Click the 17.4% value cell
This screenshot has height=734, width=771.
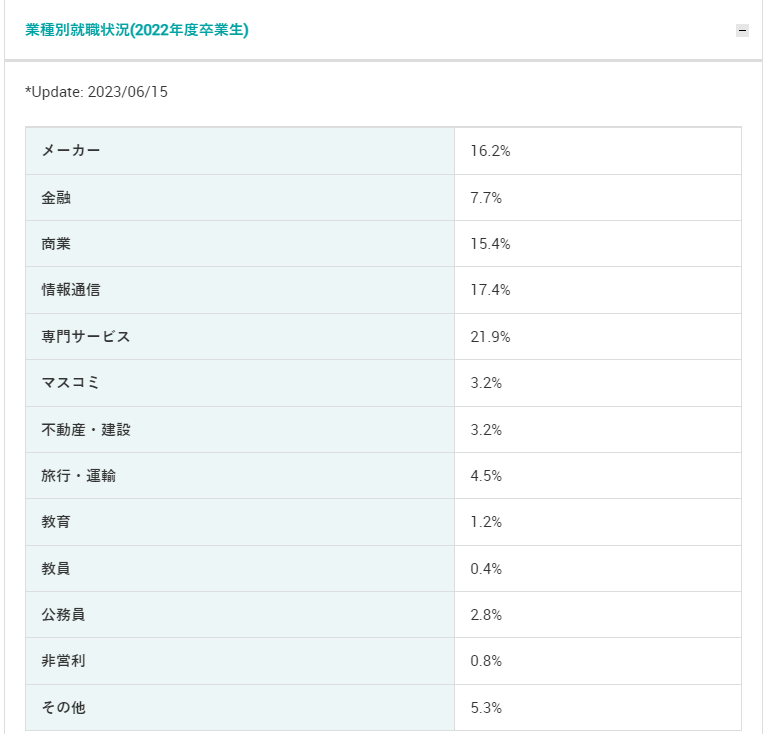598,290
